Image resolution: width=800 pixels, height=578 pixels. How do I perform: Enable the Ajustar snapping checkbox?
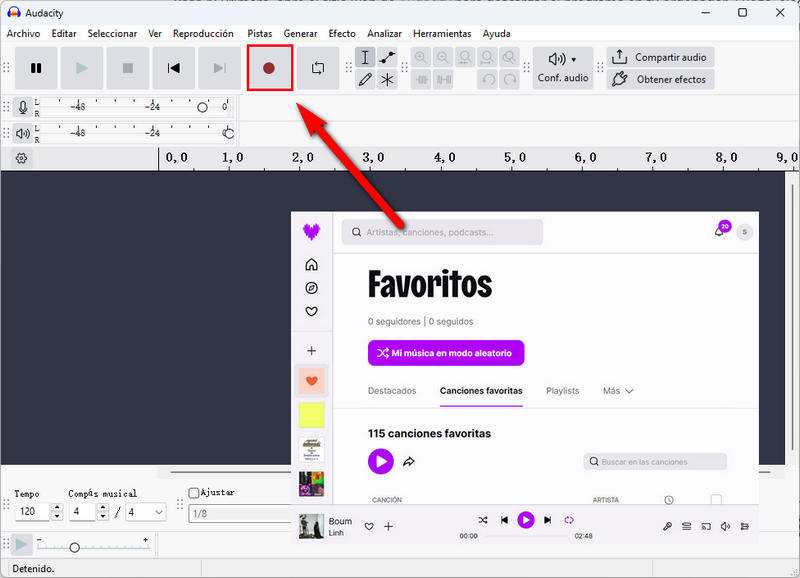(x=194, y=493)
